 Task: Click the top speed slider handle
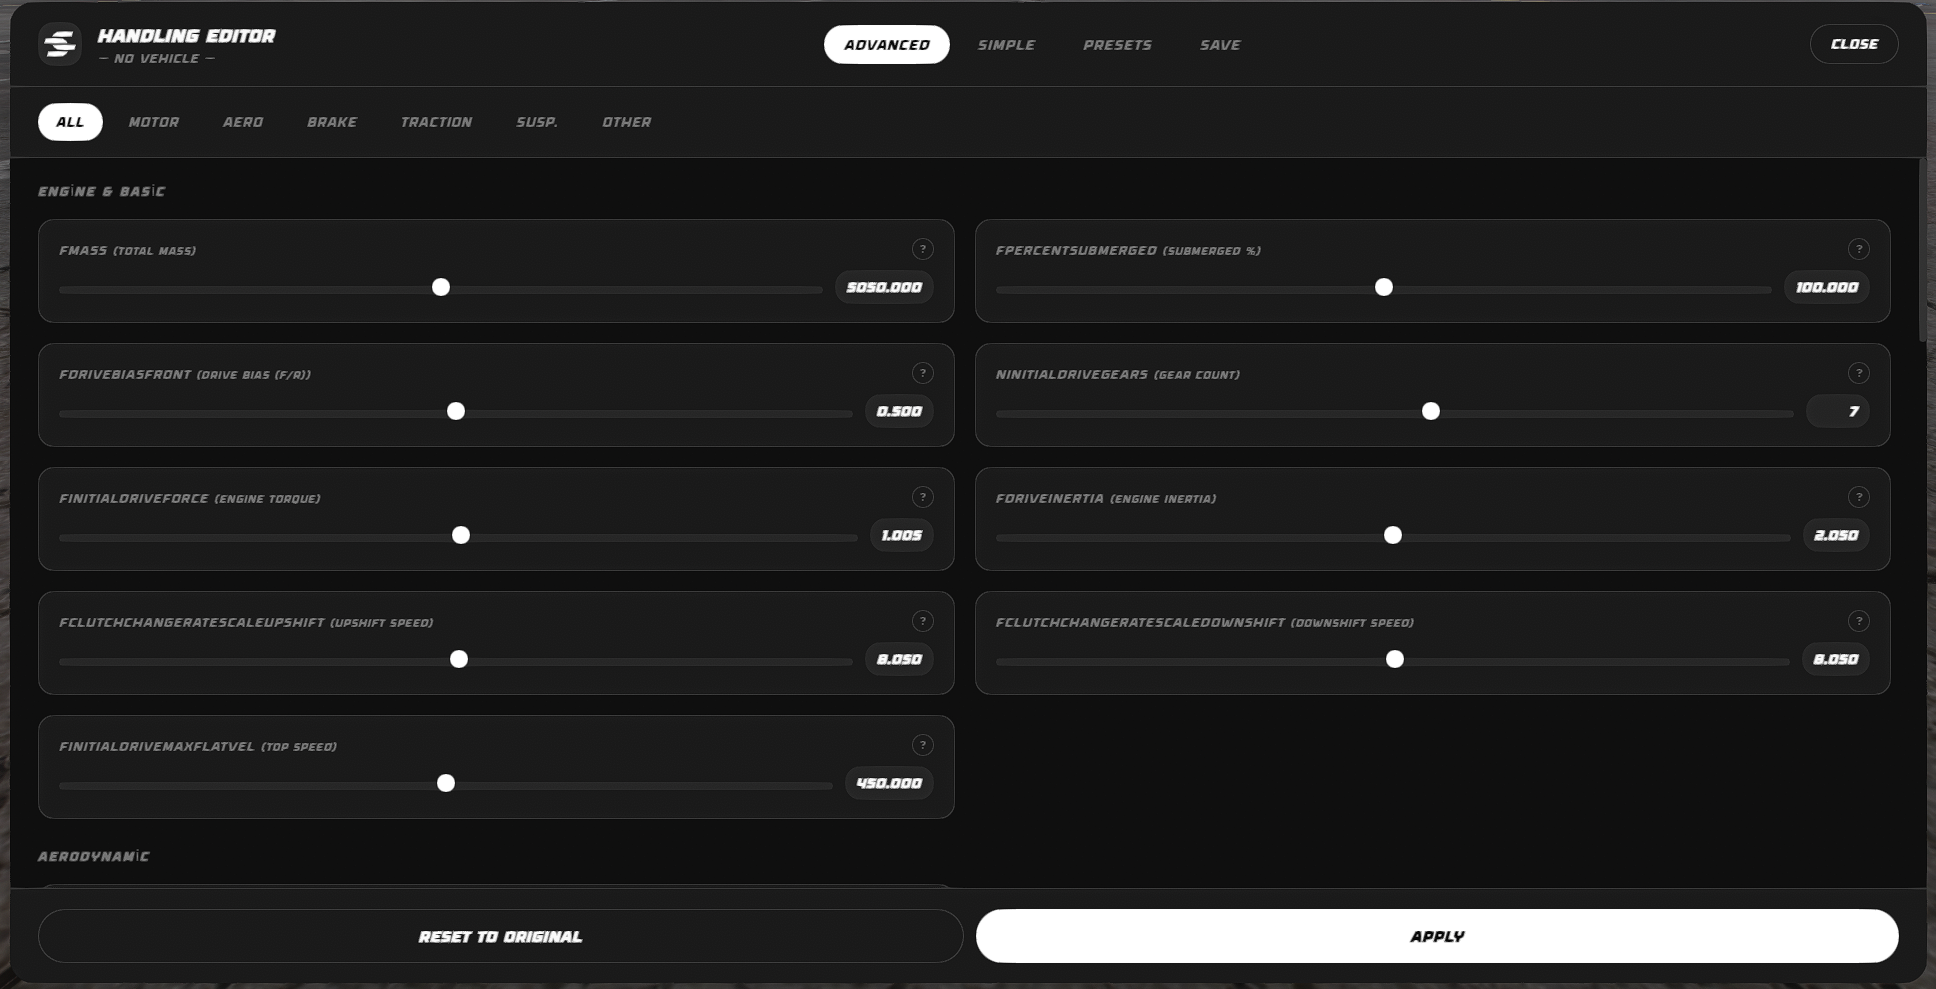click(446, 784)
